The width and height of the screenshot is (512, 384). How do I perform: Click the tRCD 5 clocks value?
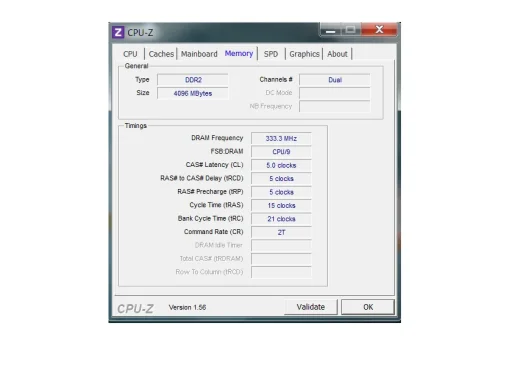[281, 179]
